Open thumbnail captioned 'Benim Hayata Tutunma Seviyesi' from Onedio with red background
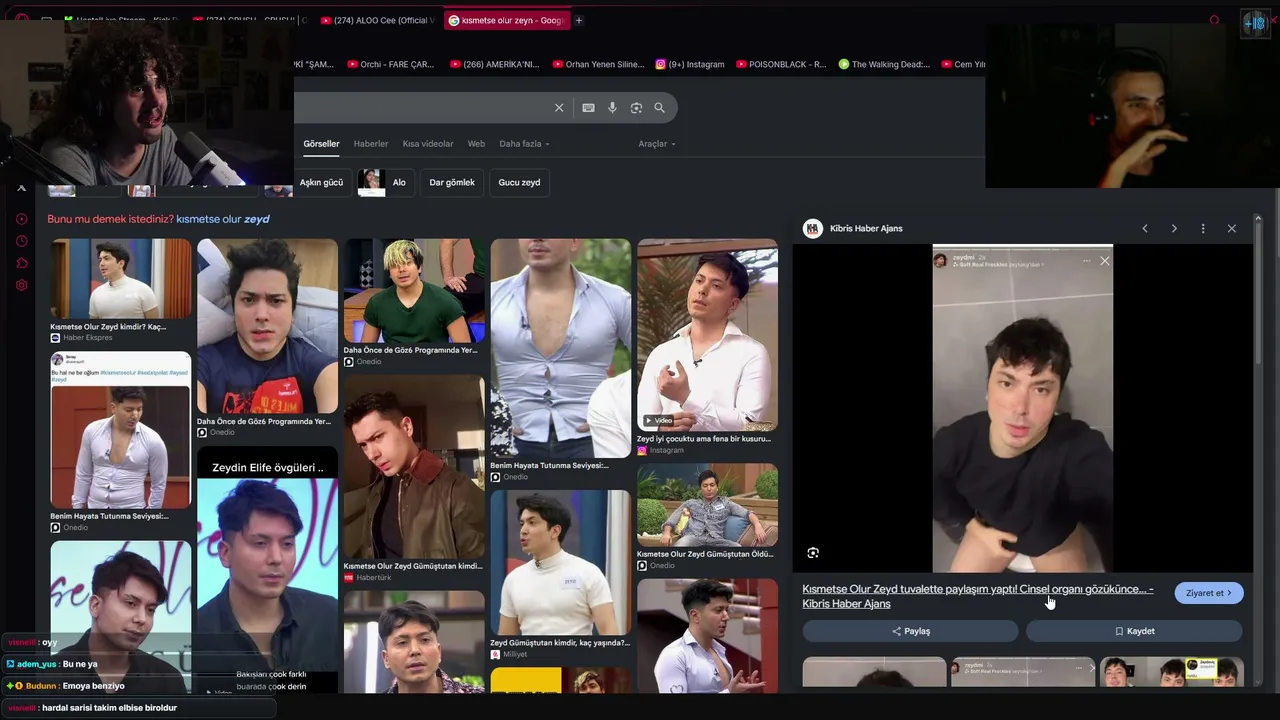 [x=121, y=431]
